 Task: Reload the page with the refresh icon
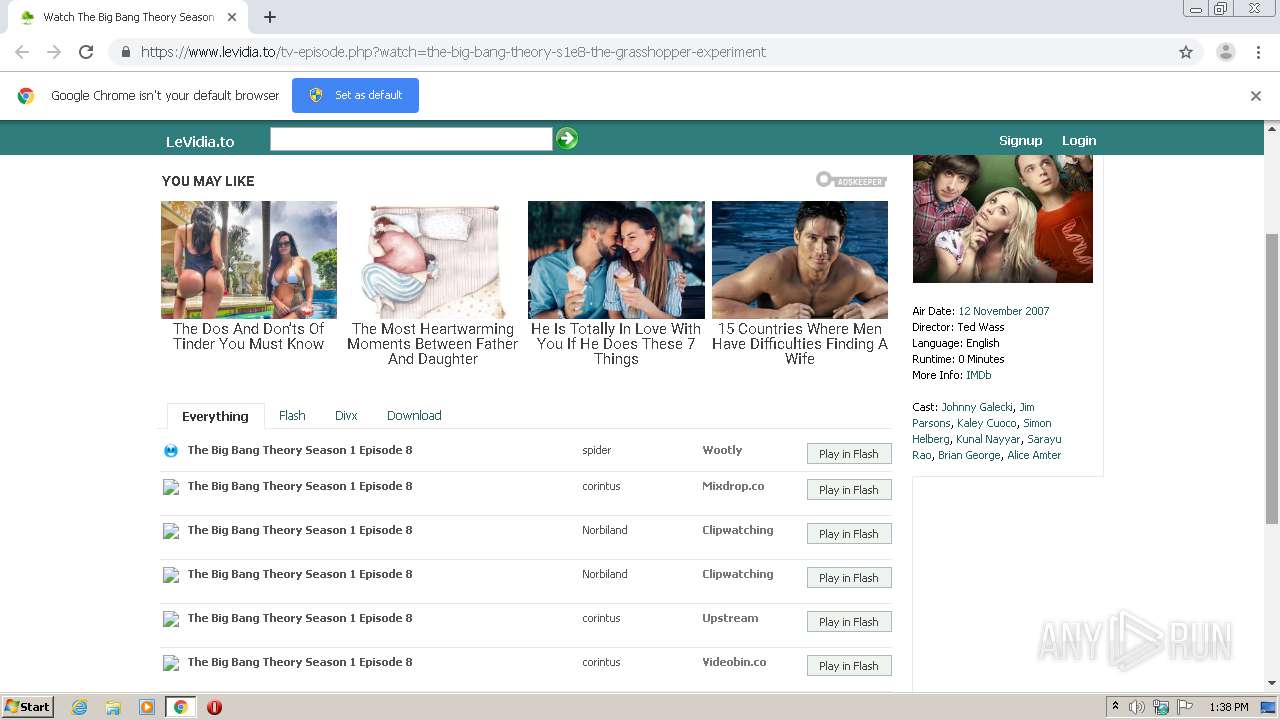(x=86, y=52)
